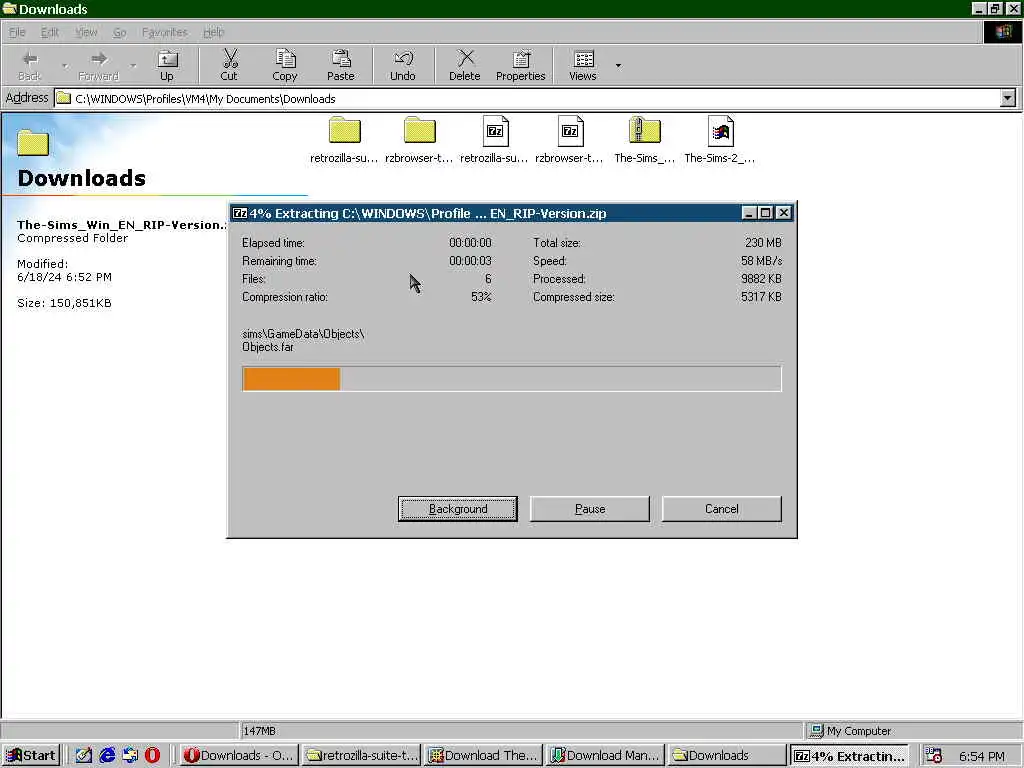Viewport: 1024px width, 768px height.
Task: Open the Edit menu
Action: coord(50,32)
